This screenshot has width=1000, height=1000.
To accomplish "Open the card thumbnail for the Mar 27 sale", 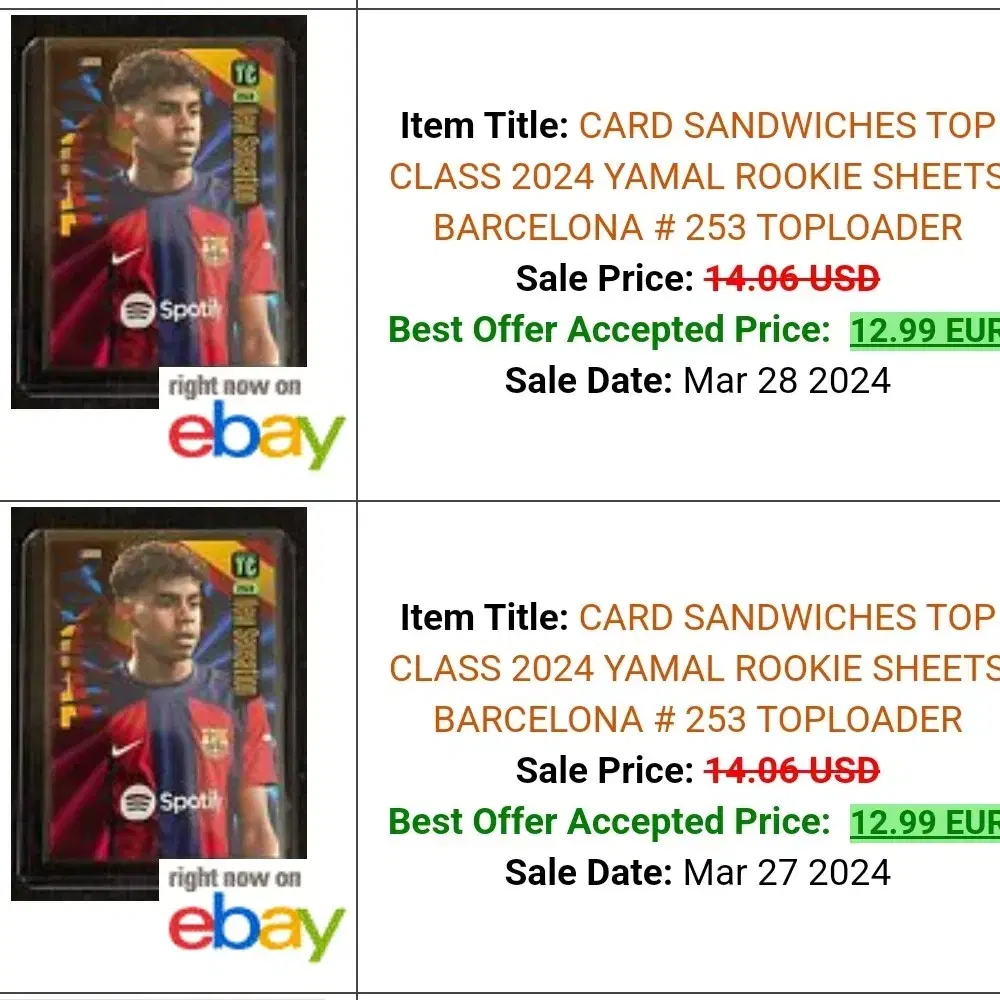I will point(159,703).
